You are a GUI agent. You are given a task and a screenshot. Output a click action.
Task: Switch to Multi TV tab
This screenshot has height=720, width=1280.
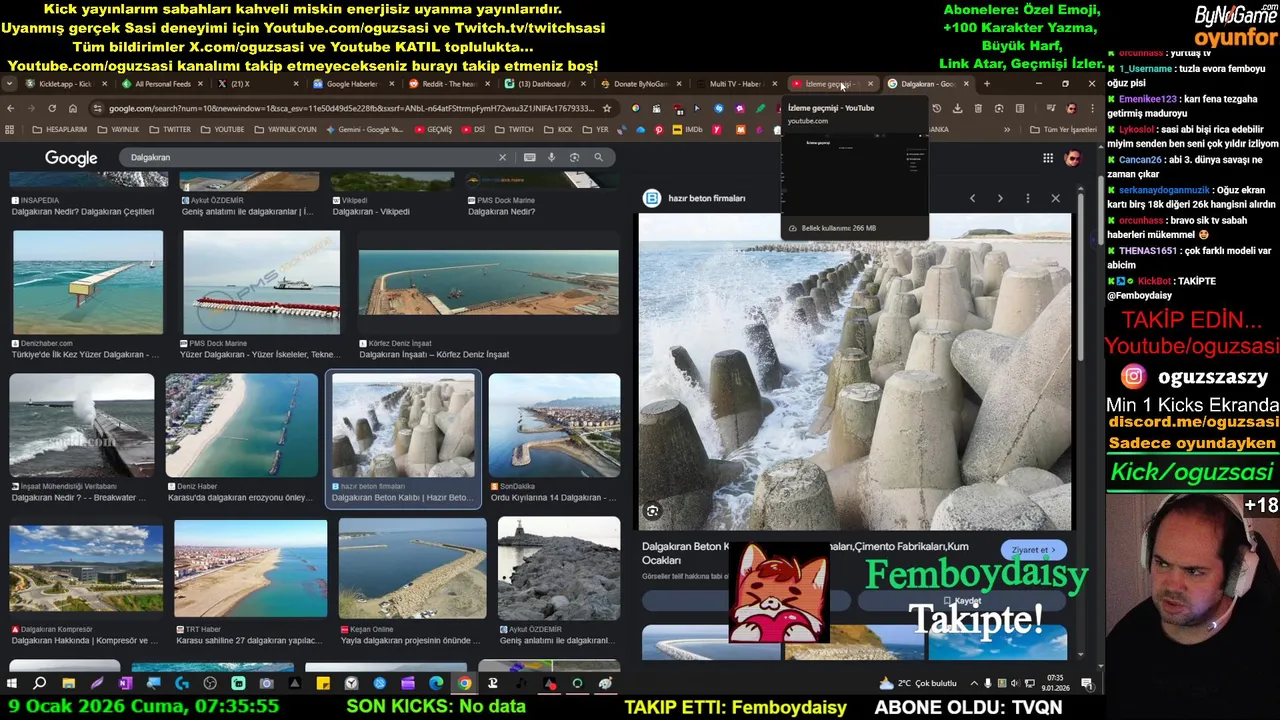(x=735, y=84)
